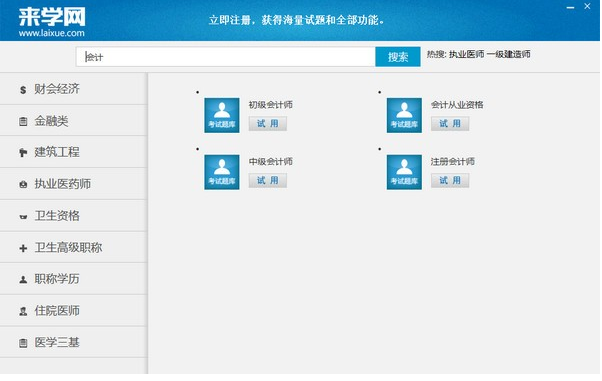The height and width of the screenshot is (381, 602).
Task: Switch to the 卫生资格 category
Action: point(73,216)
